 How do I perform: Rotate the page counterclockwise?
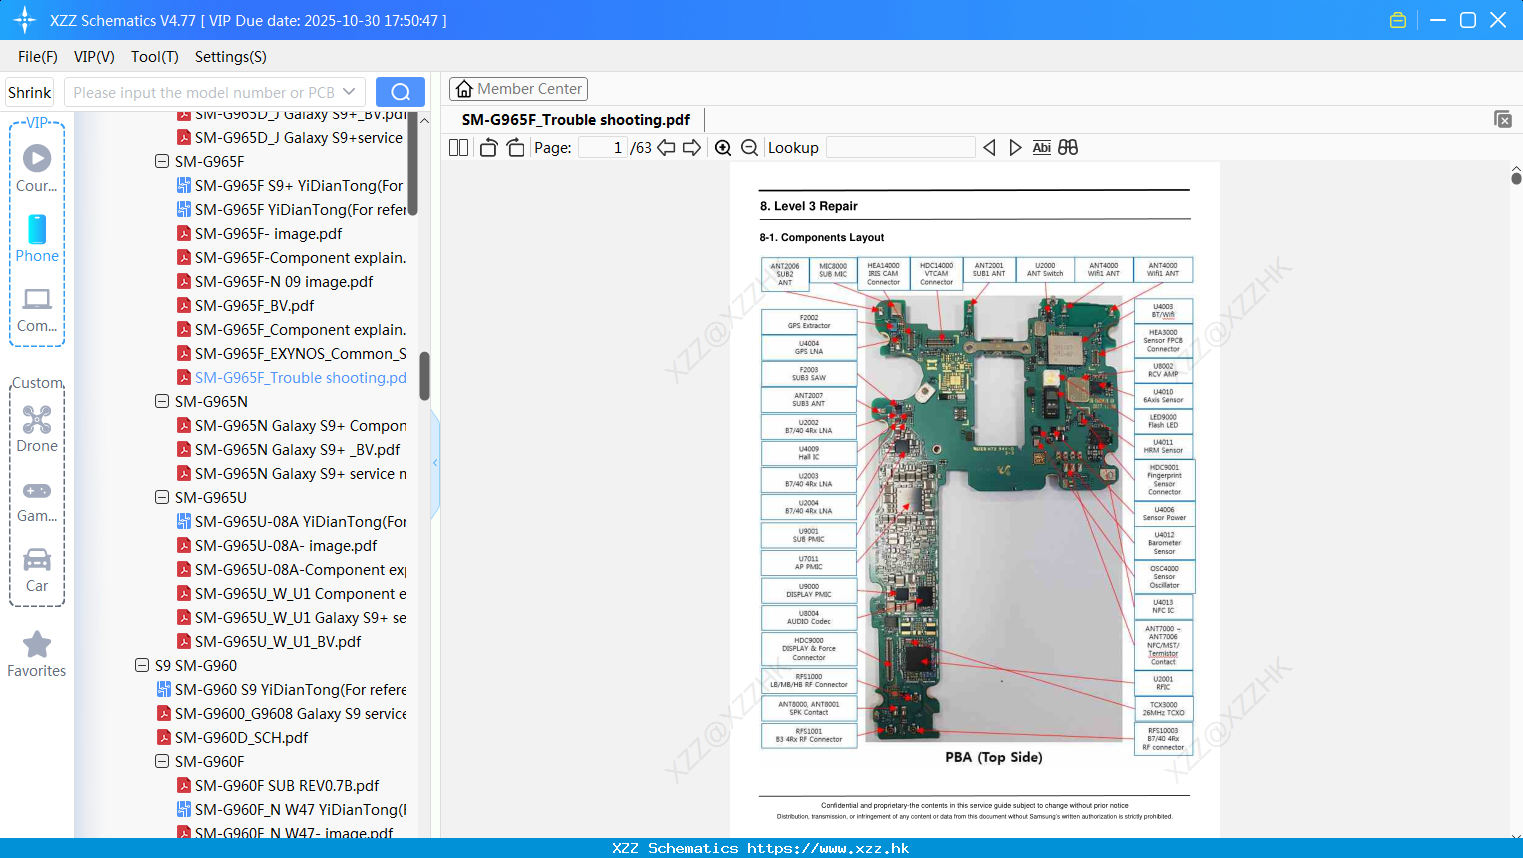488,148
